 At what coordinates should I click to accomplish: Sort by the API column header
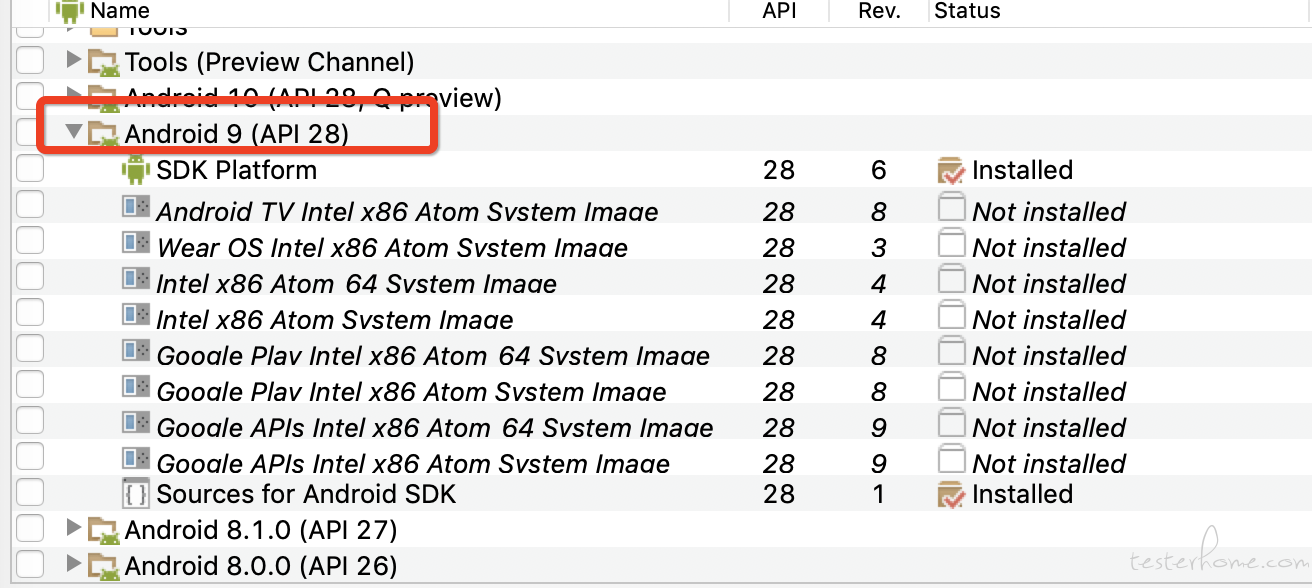(x=779, y=11)
